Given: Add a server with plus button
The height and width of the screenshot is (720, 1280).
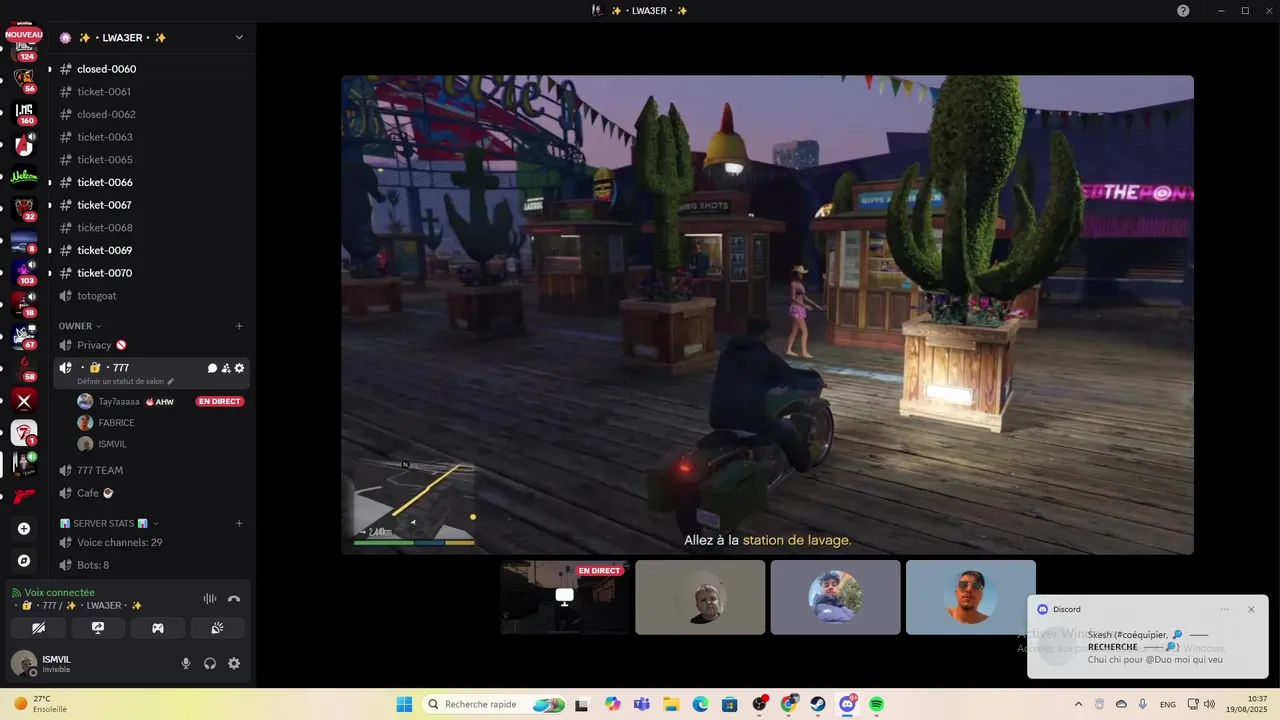Looking at the screenshot, I should (x=24, y=529).
